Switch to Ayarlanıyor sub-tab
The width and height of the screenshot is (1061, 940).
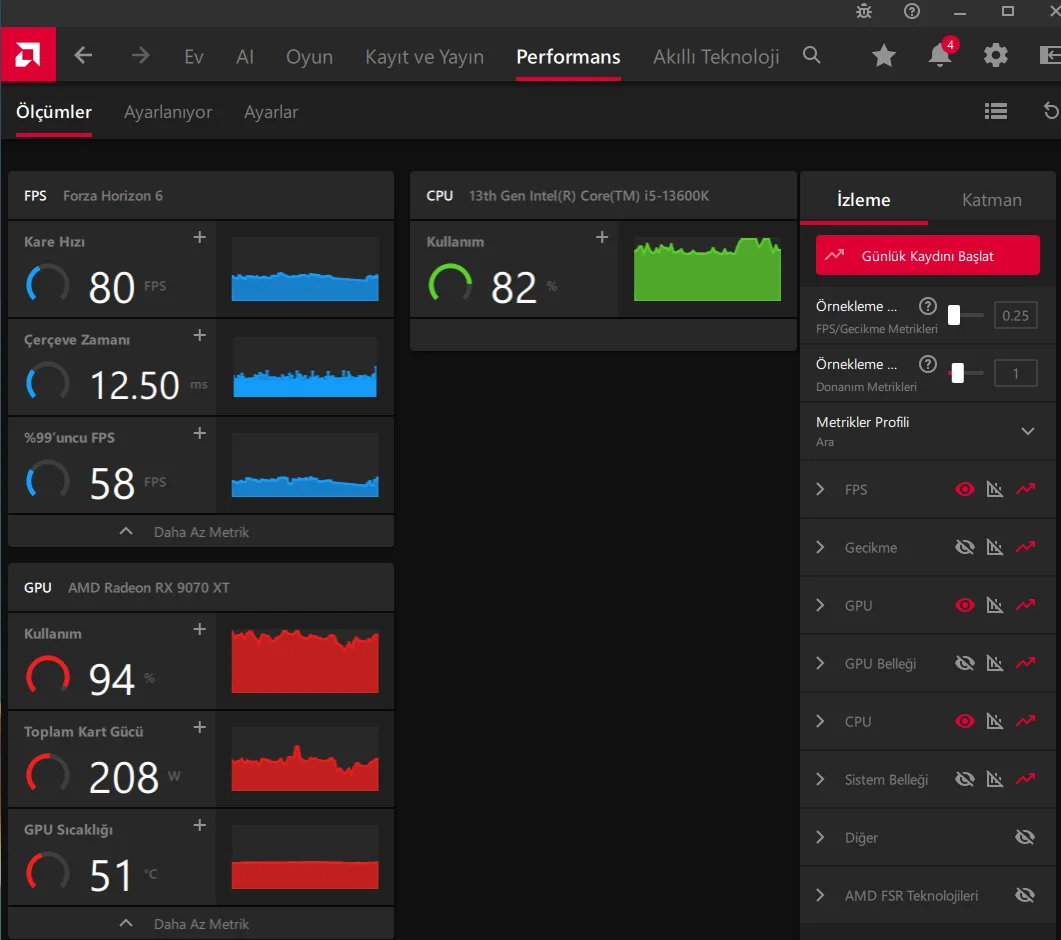pyautogui.click(x=168, y=112)
